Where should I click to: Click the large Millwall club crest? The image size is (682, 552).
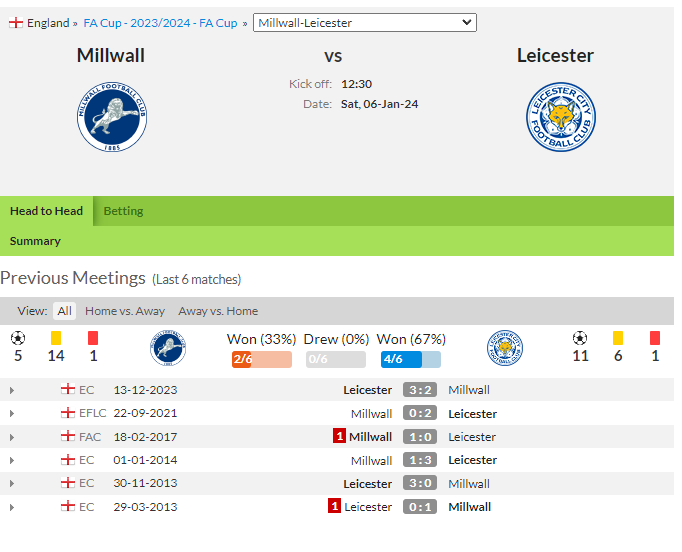[x=112, y=117]
